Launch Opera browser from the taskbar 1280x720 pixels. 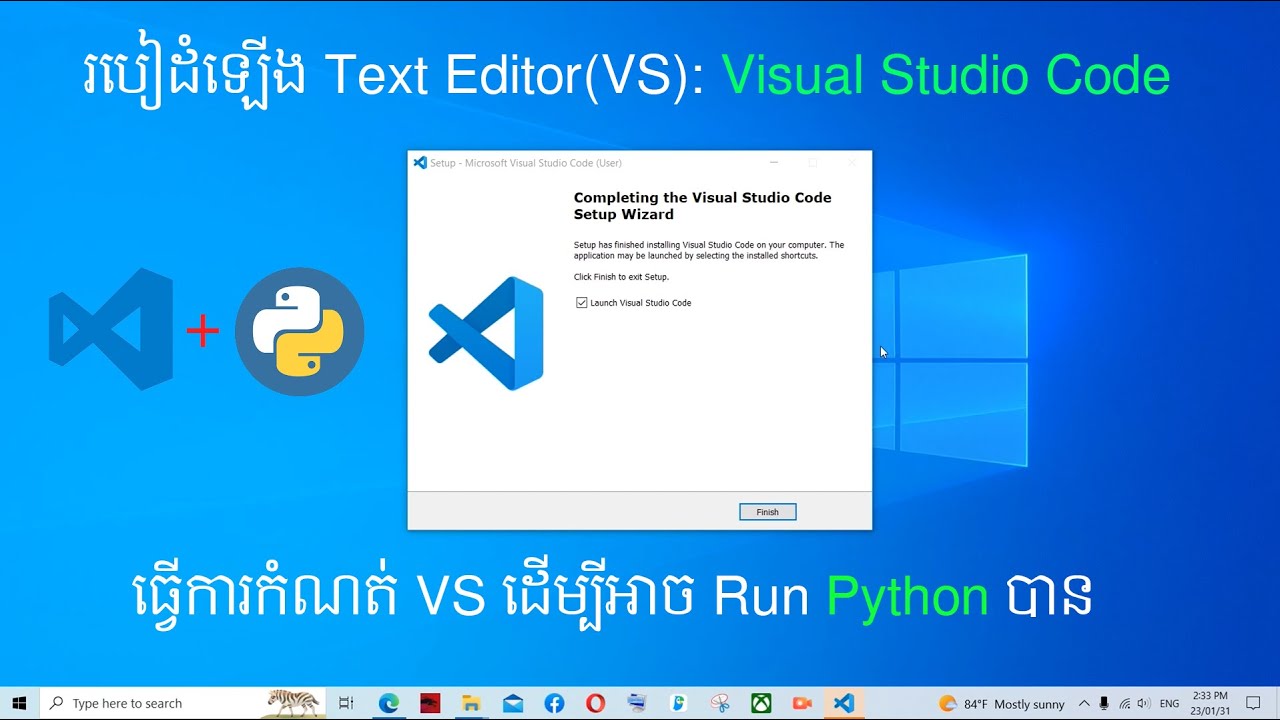(x=595, y=704)
